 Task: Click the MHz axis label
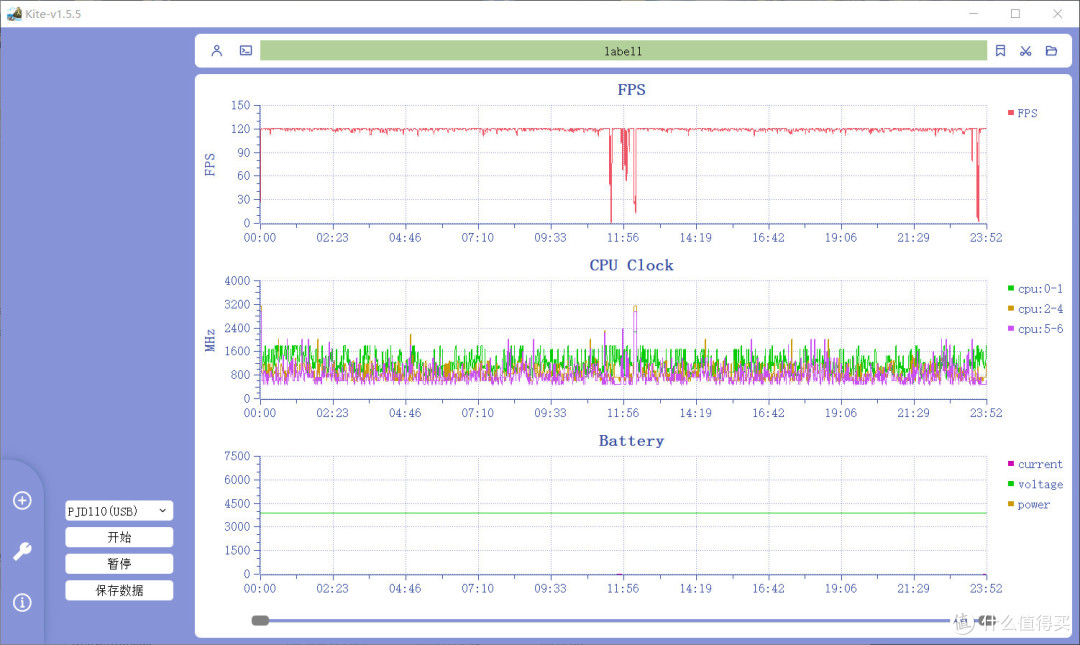point(210,340)
